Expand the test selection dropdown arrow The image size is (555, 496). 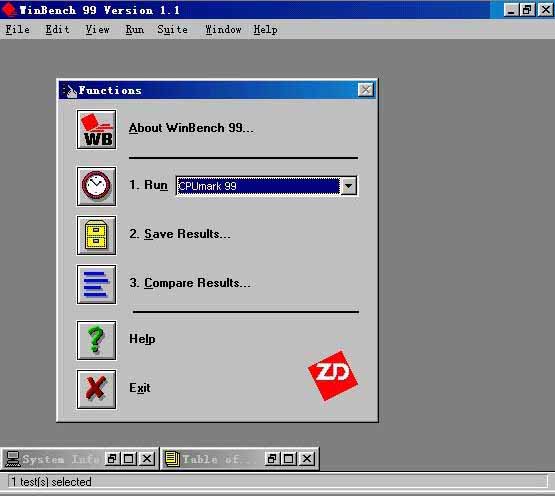[x=349, y=186]
